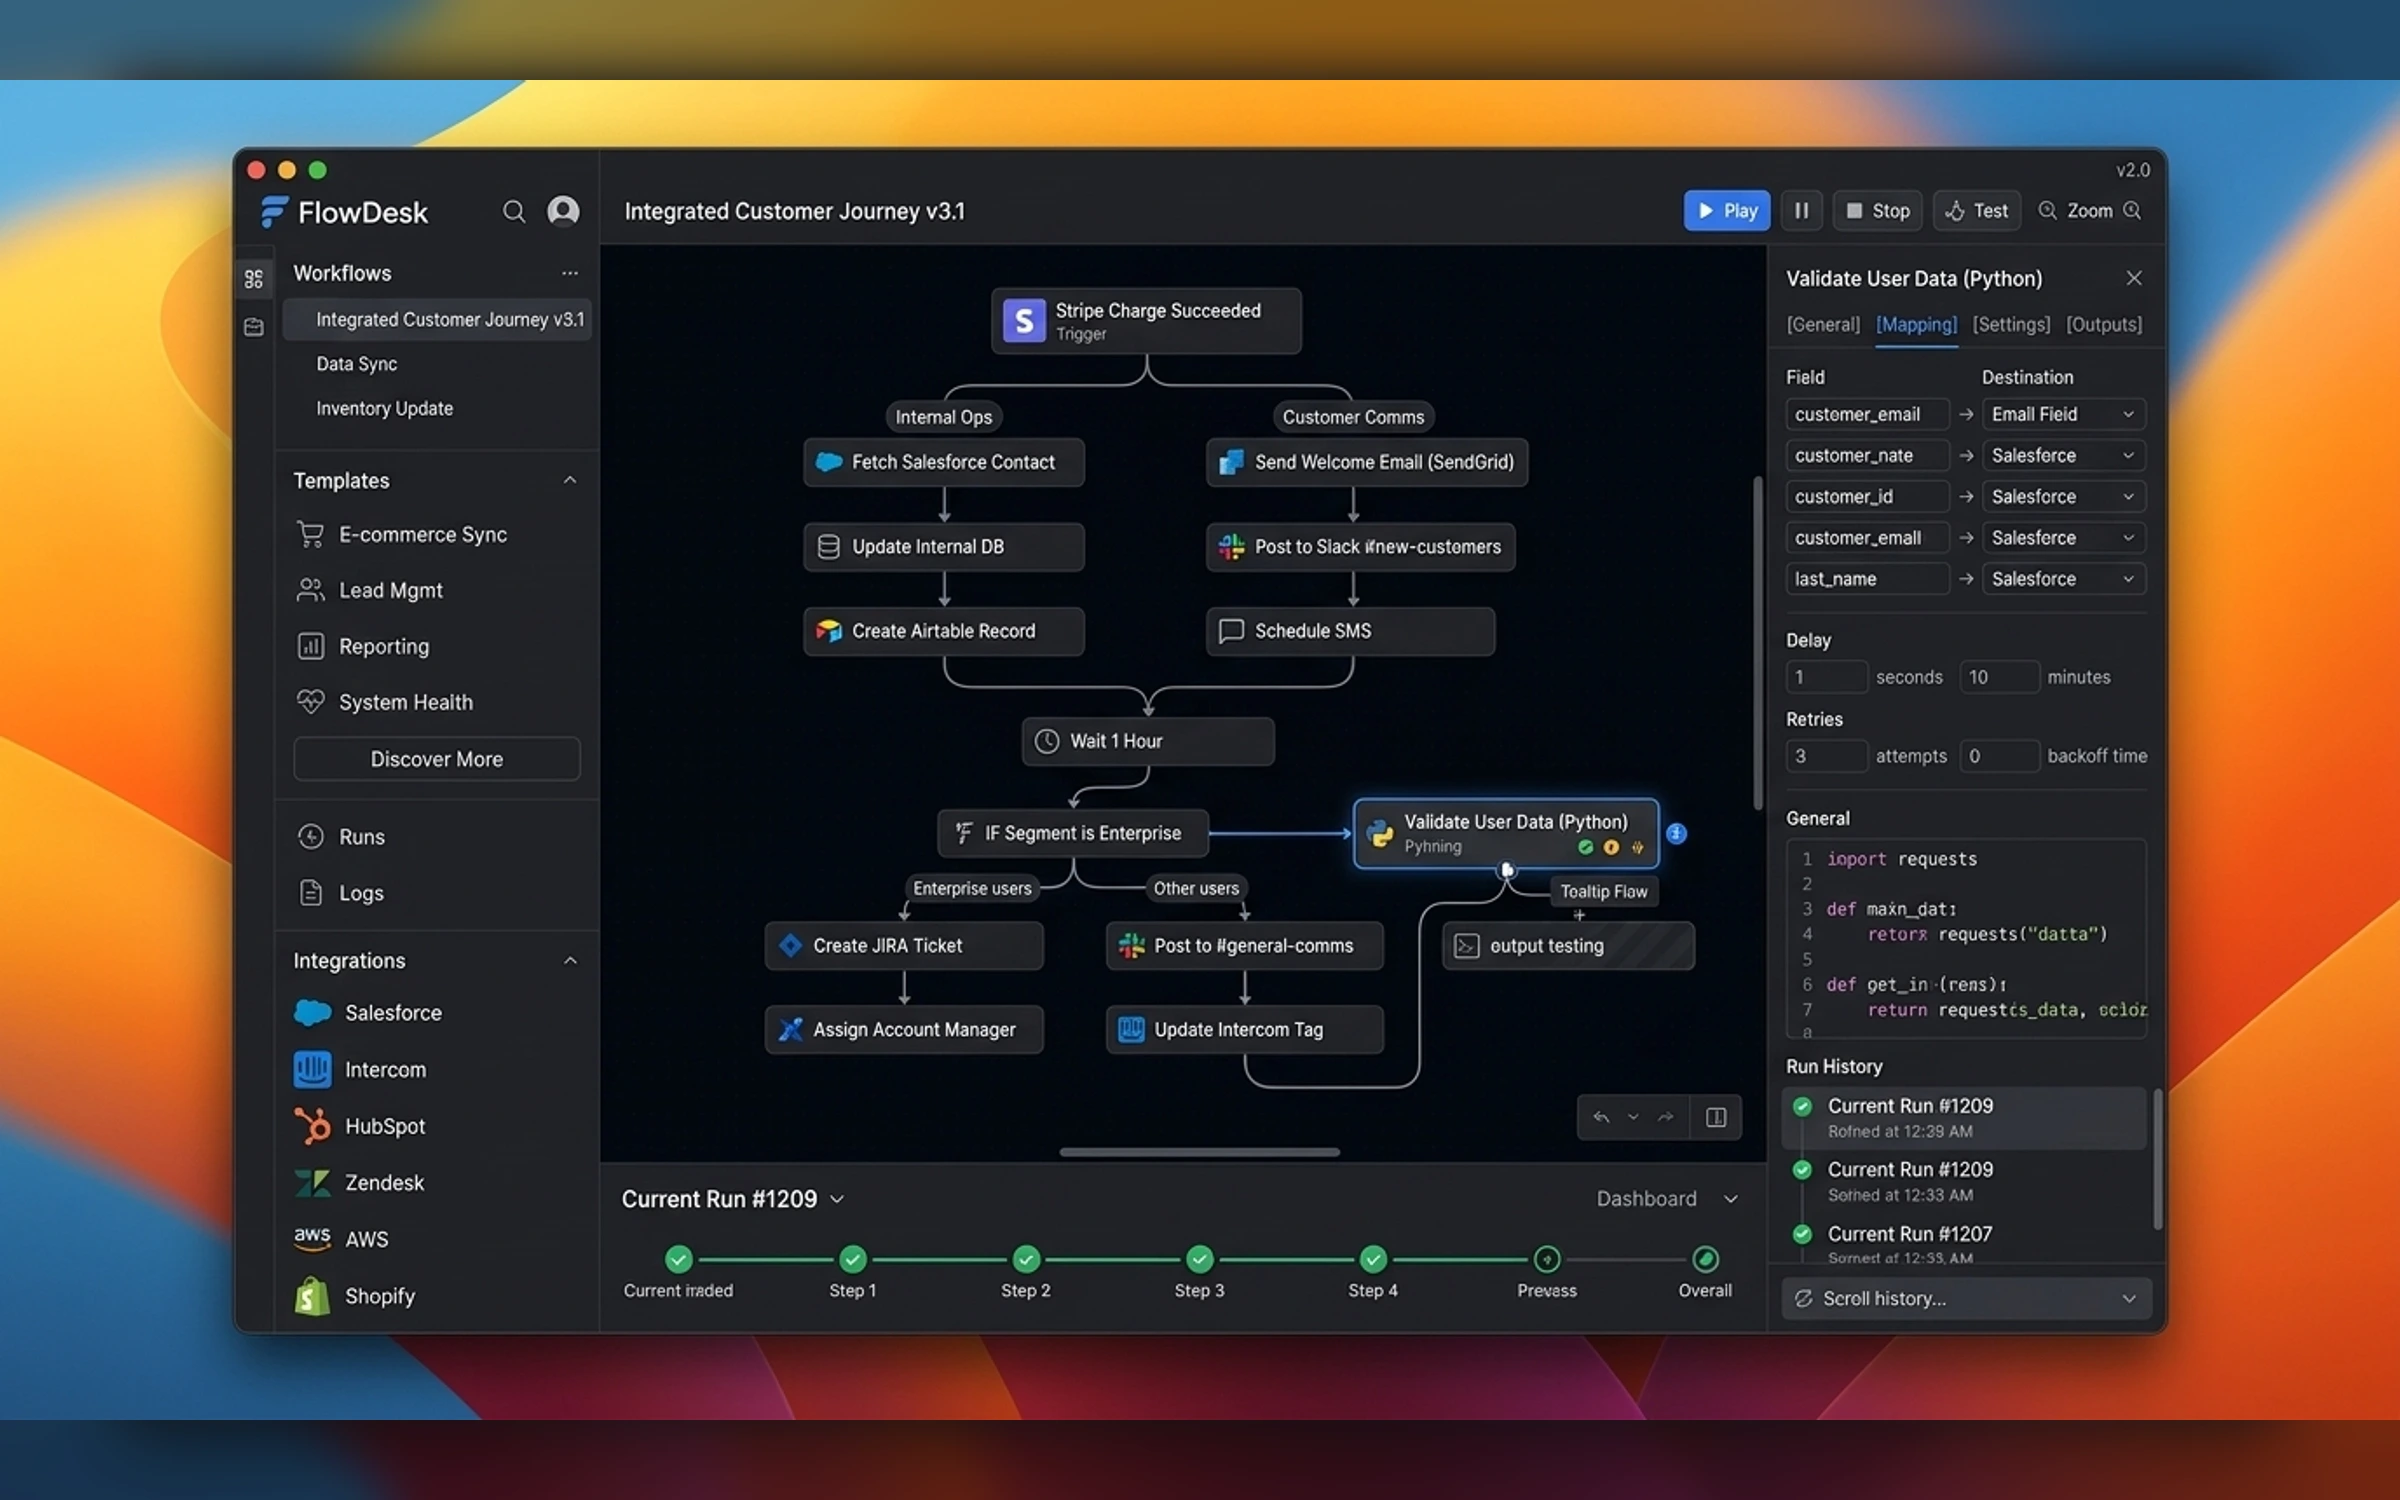Select the Stripe Charge Succeeded trigger node
This screenshot has width=2400, height=1500.
pos(1146,321)
